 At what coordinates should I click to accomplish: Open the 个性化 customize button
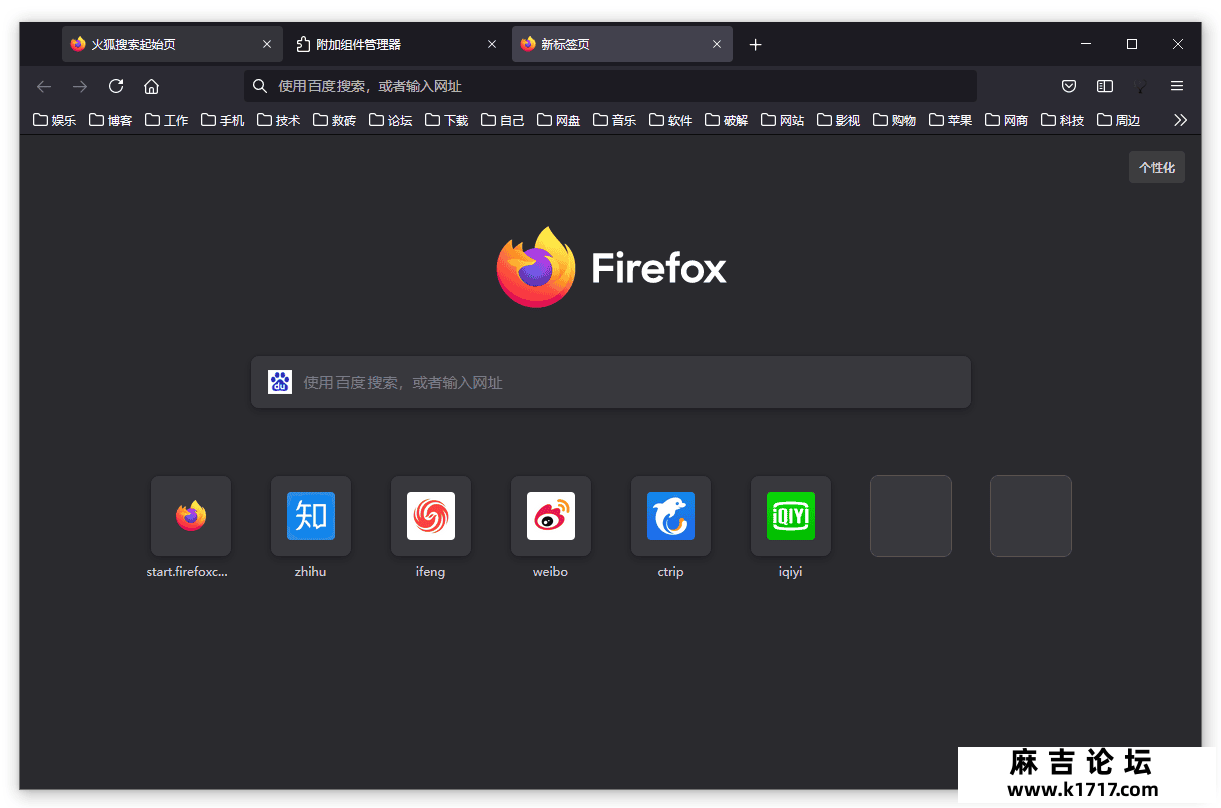pyautogui.click(x=1157, y=168)
